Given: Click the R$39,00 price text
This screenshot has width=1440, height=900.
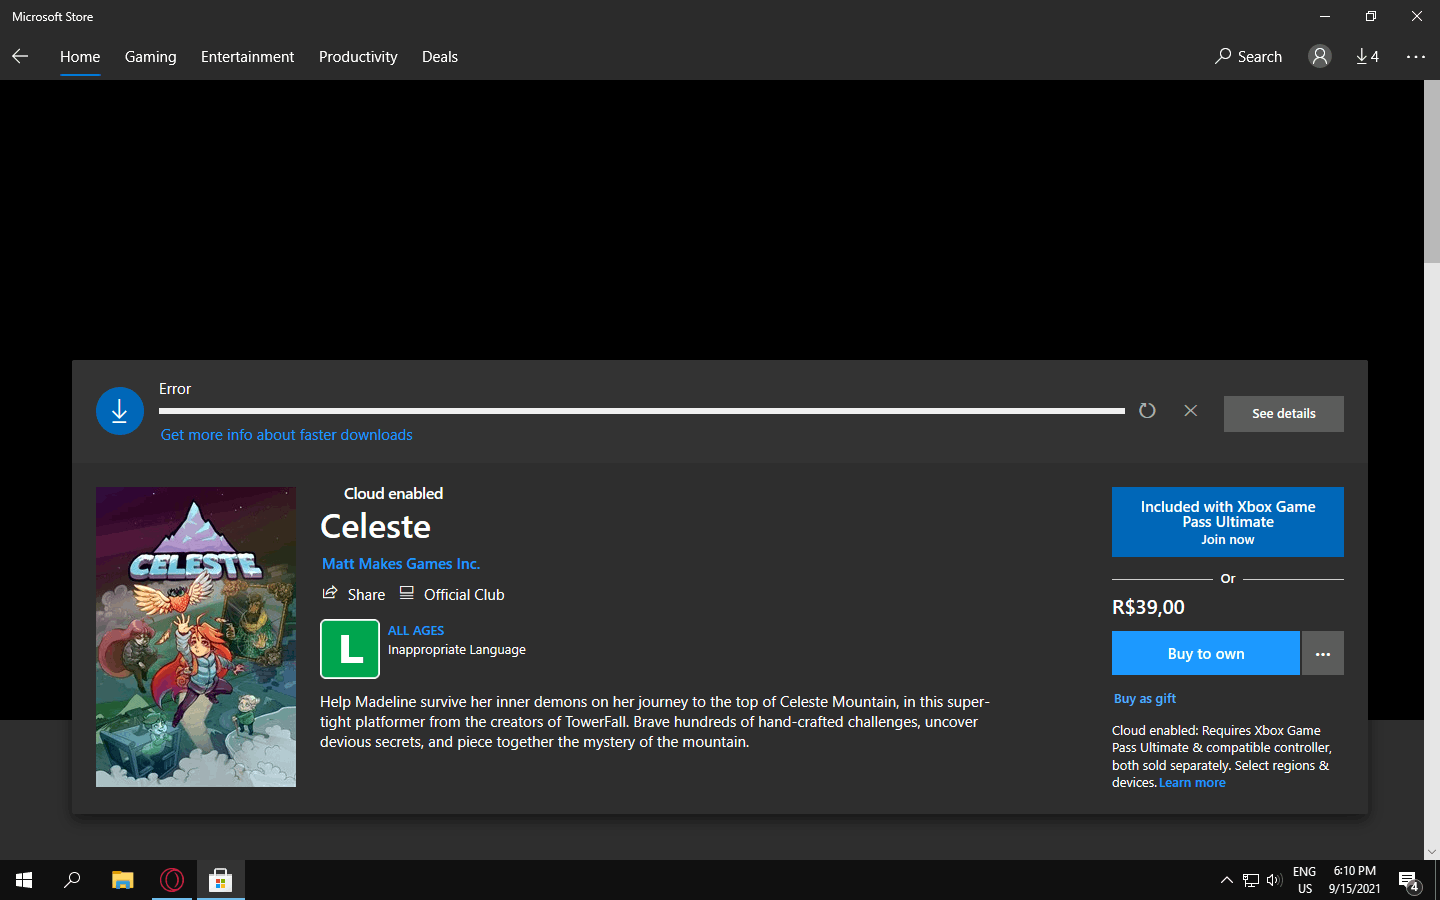Looking at the screenshot, I should [x=1148, y=607].
